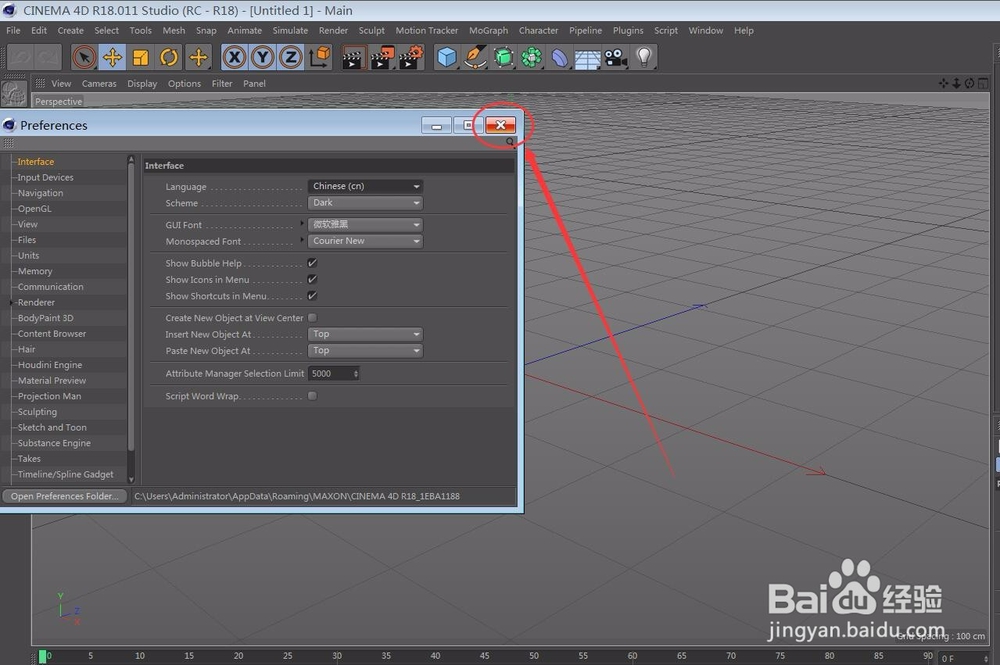Screen dimensions: 1000x665
Task: Activate the Scale tool
Action: click(140, 57)
